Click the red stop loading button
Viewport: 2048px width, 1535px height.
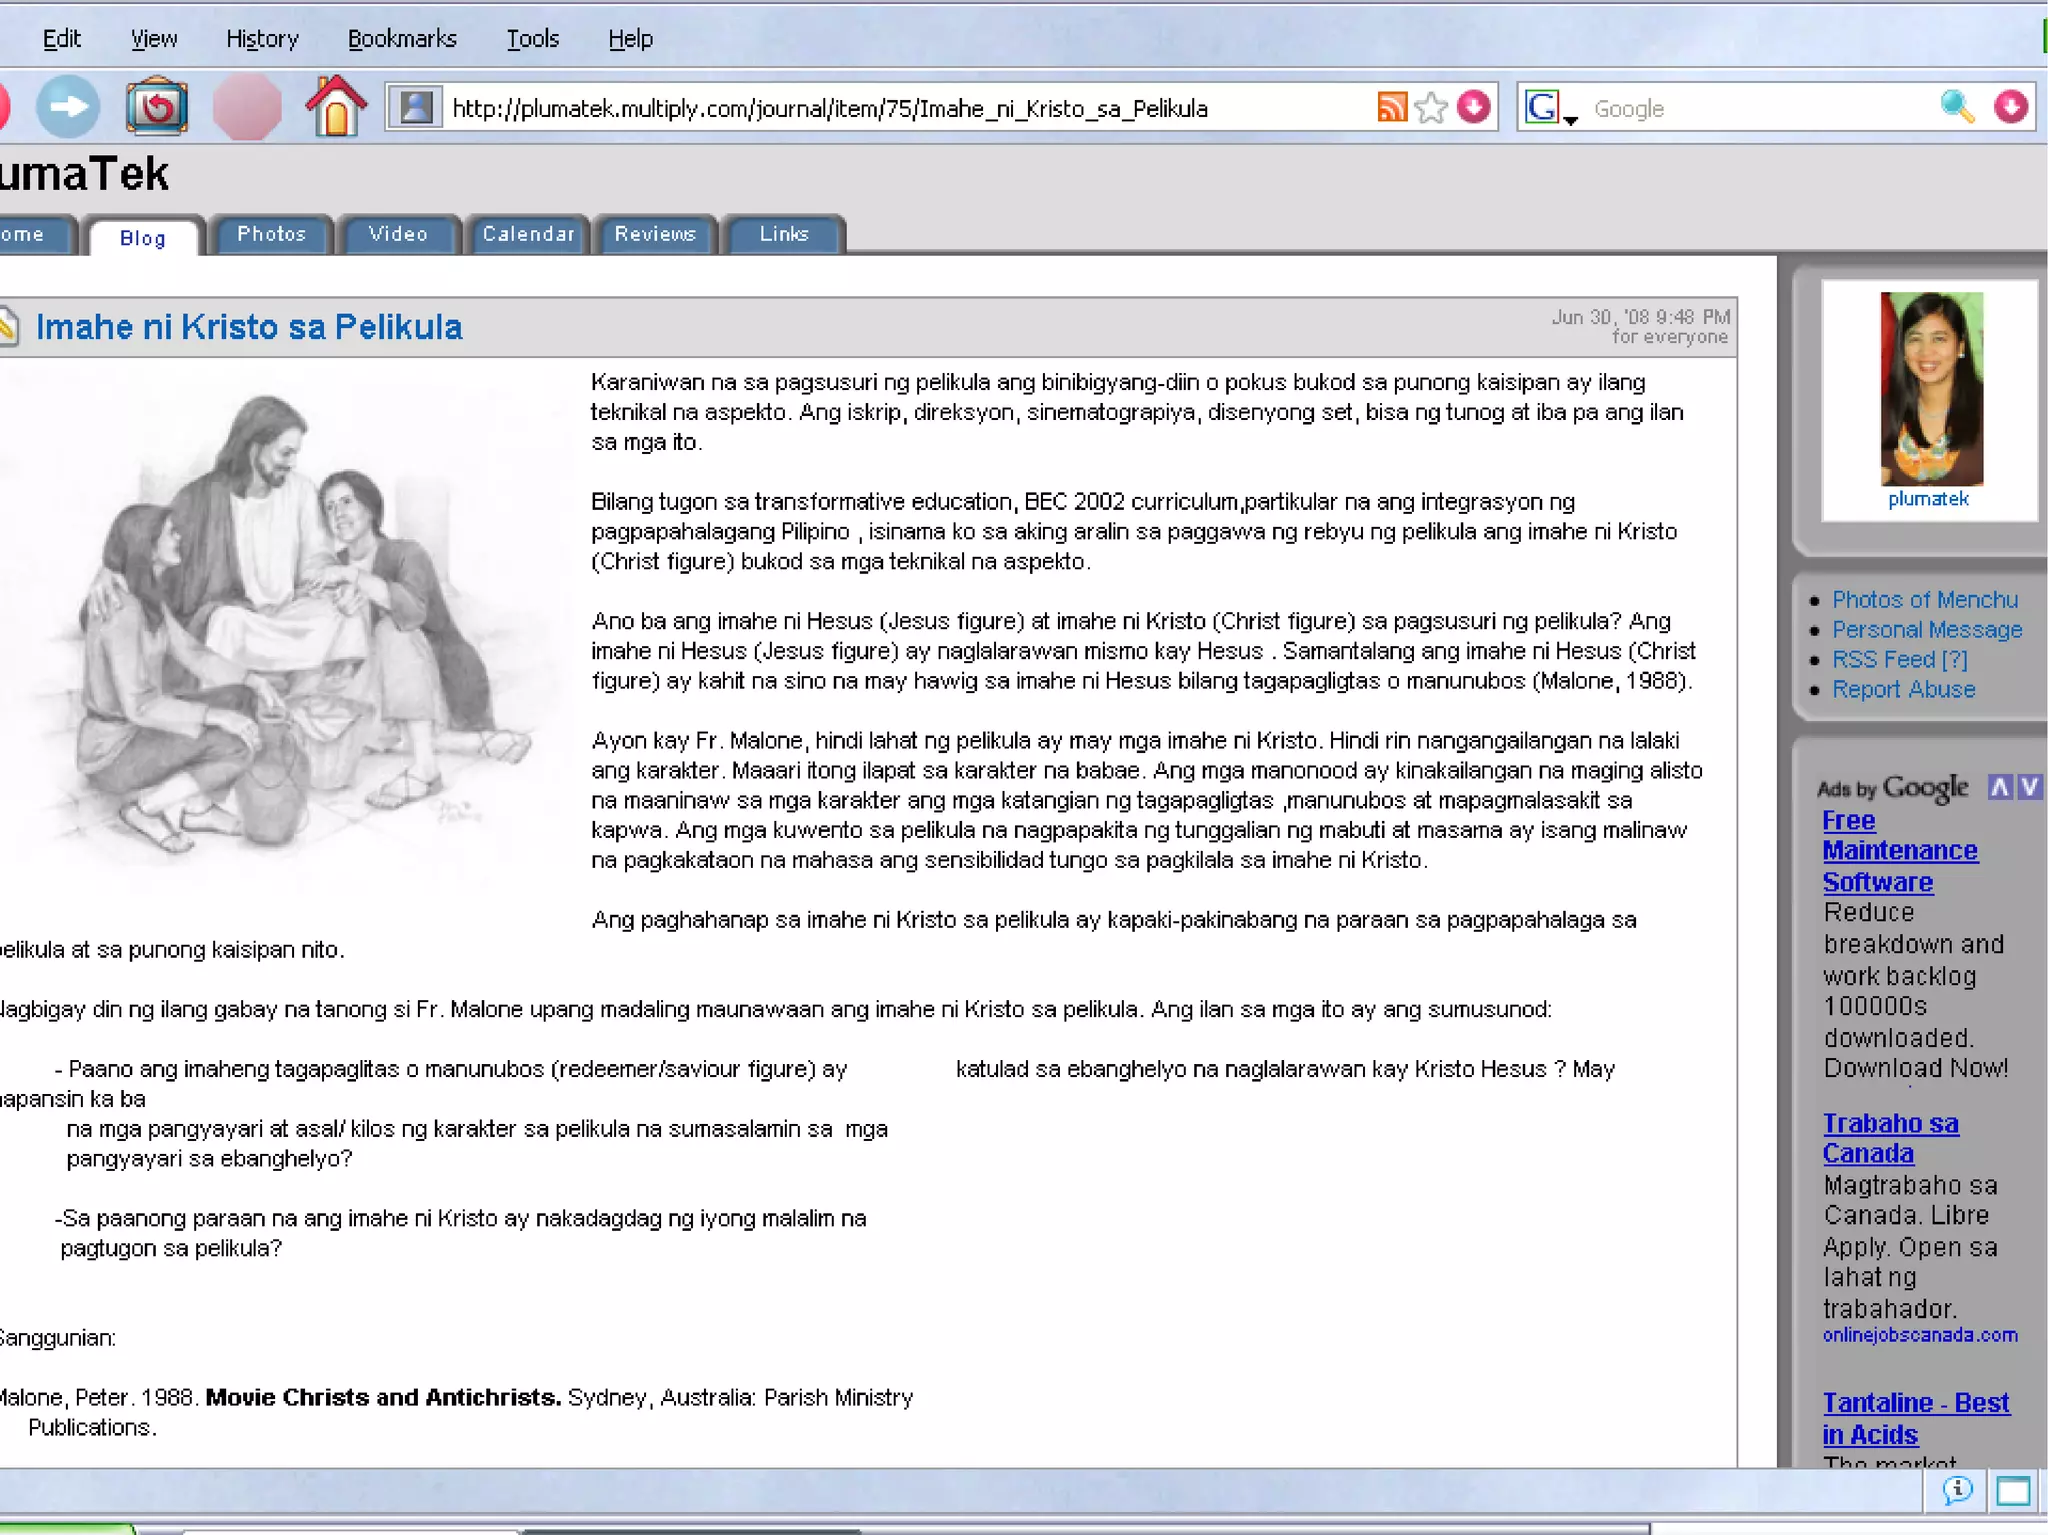click(x=247, y=106)
